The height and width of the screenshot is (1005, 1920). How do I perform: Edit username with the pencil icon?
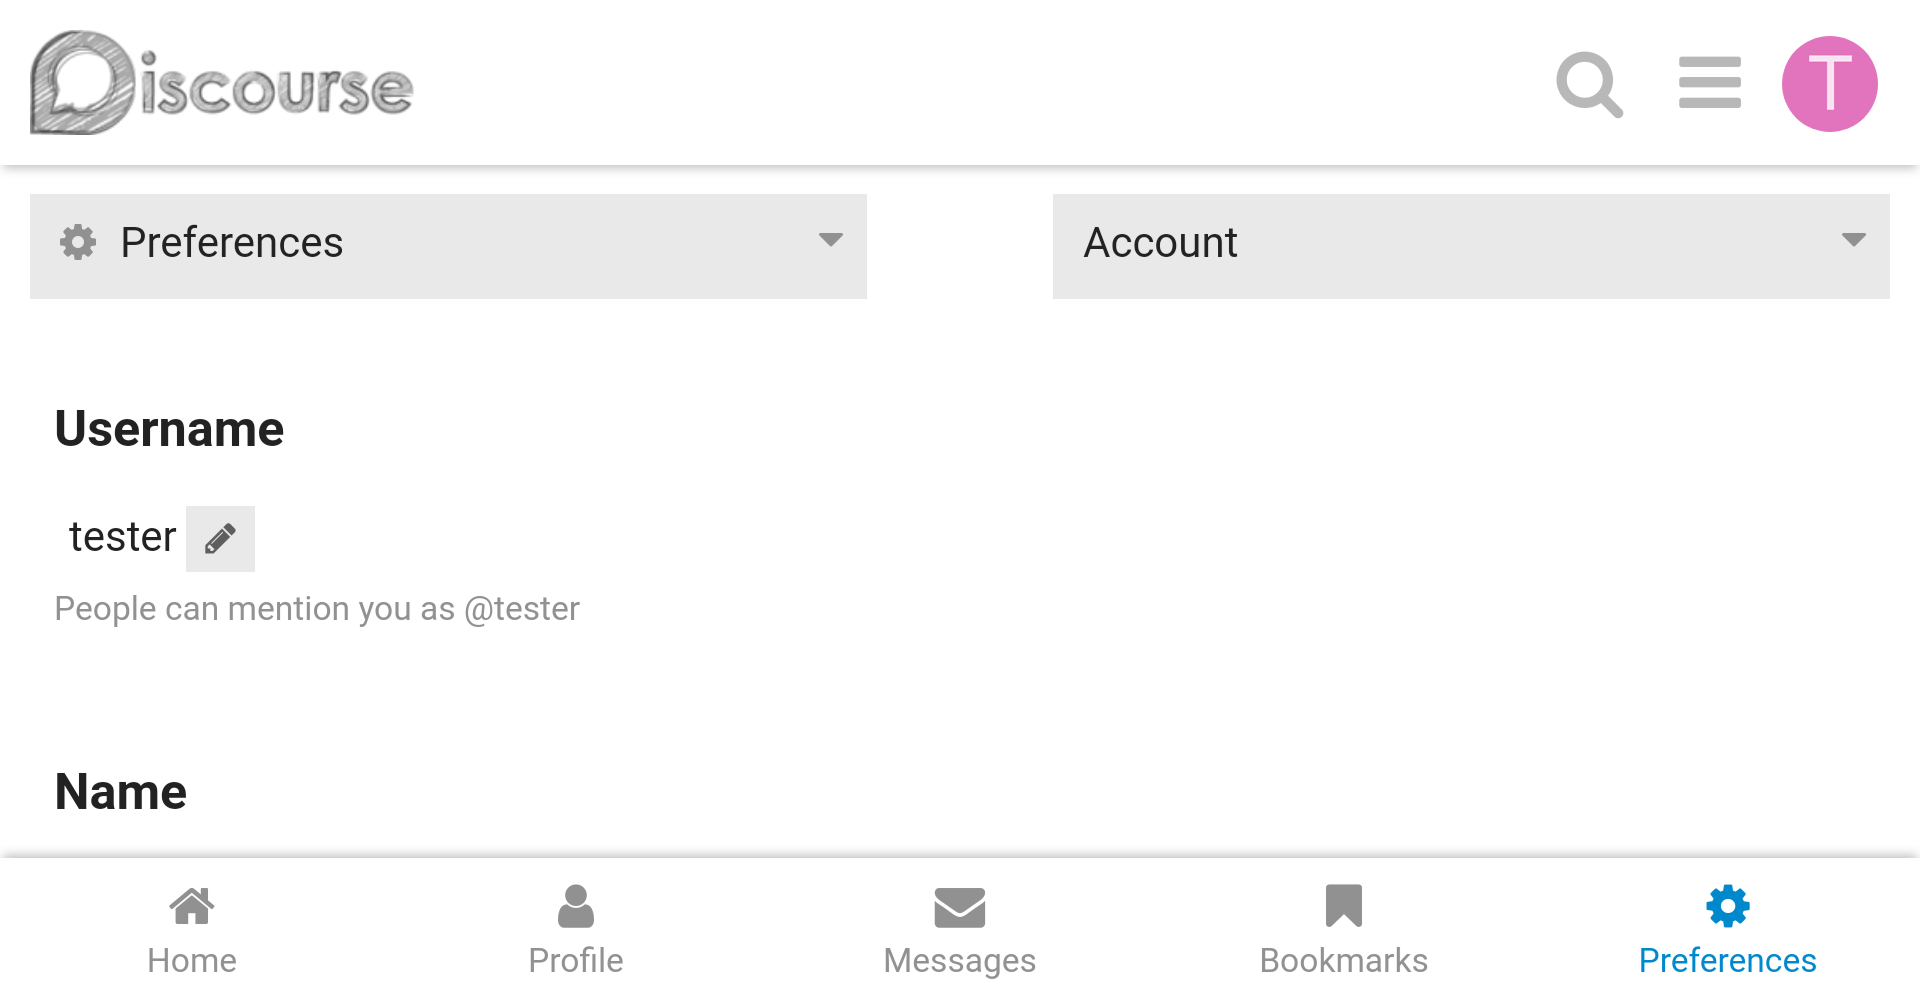pyautogui.click(x=220, y=539)
